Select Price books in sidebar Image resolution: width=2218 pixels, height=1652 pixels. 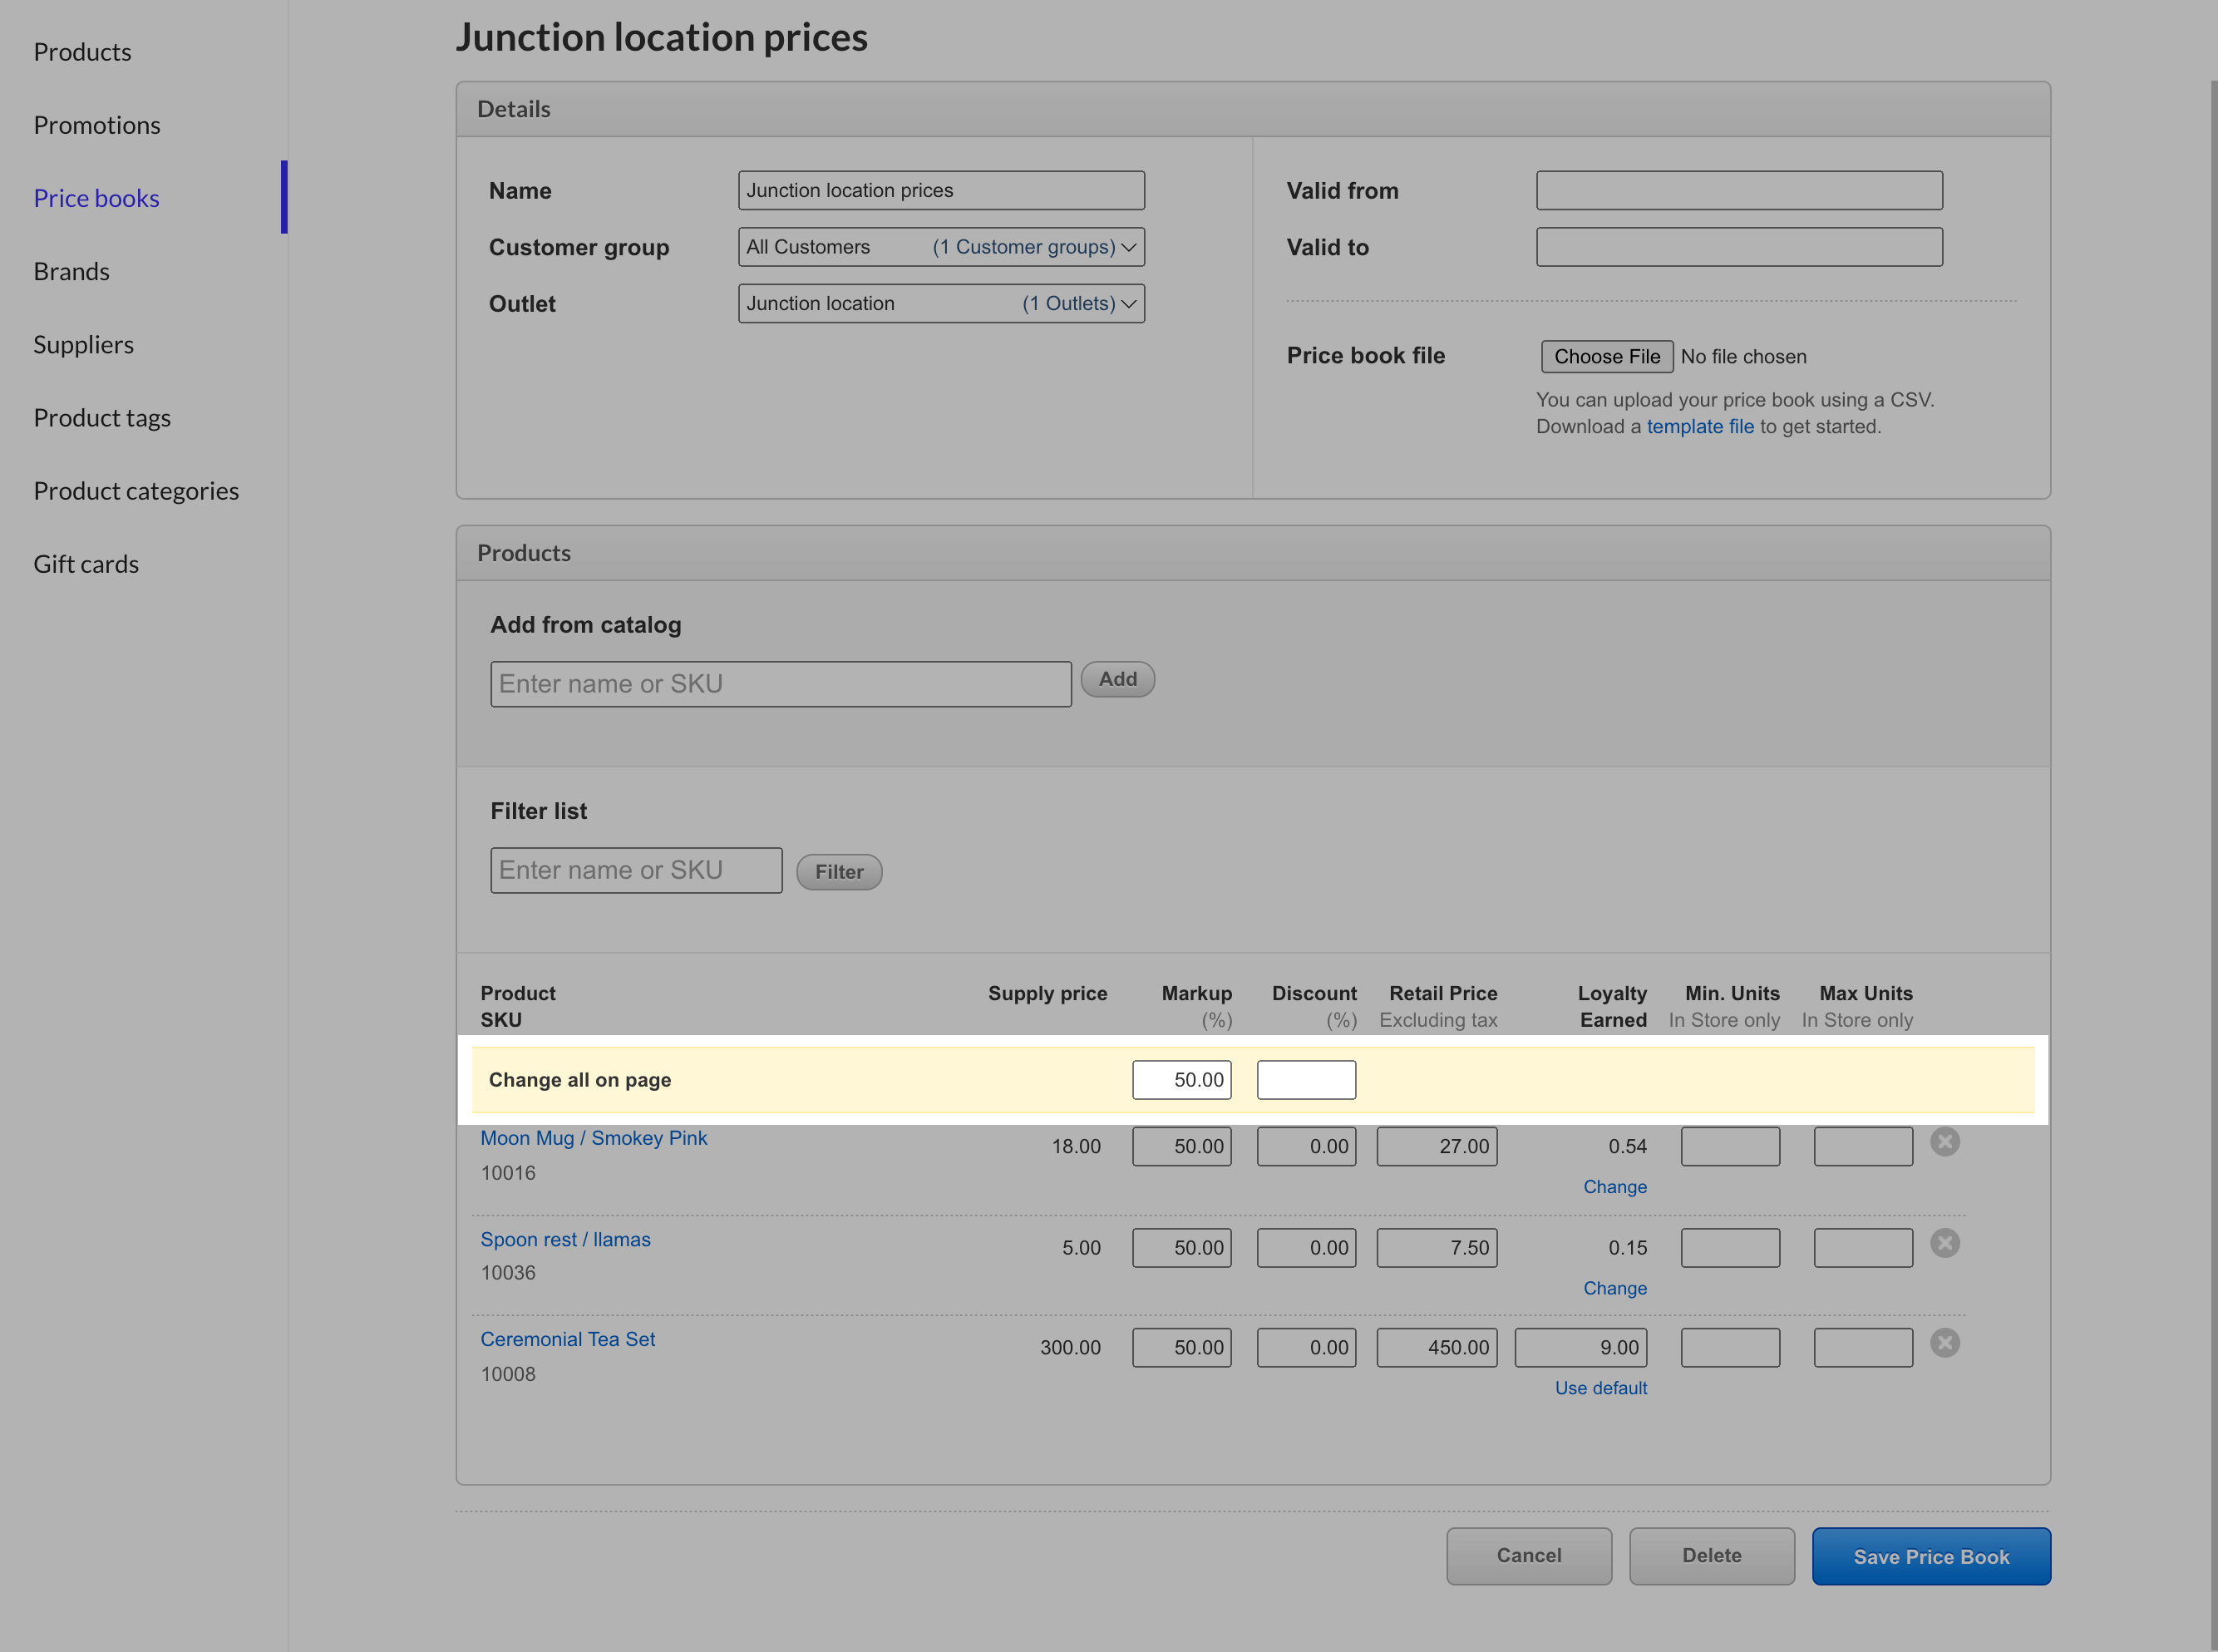pos(96,198)
